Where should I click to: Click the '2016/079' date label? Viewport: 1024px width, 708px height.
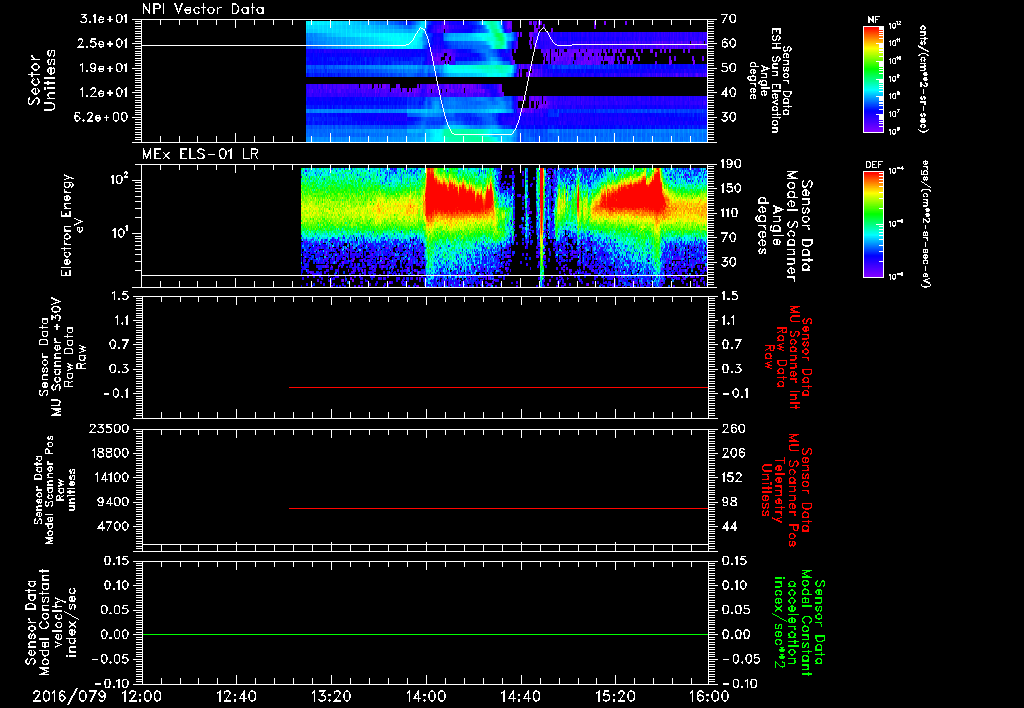click(69, 696)
